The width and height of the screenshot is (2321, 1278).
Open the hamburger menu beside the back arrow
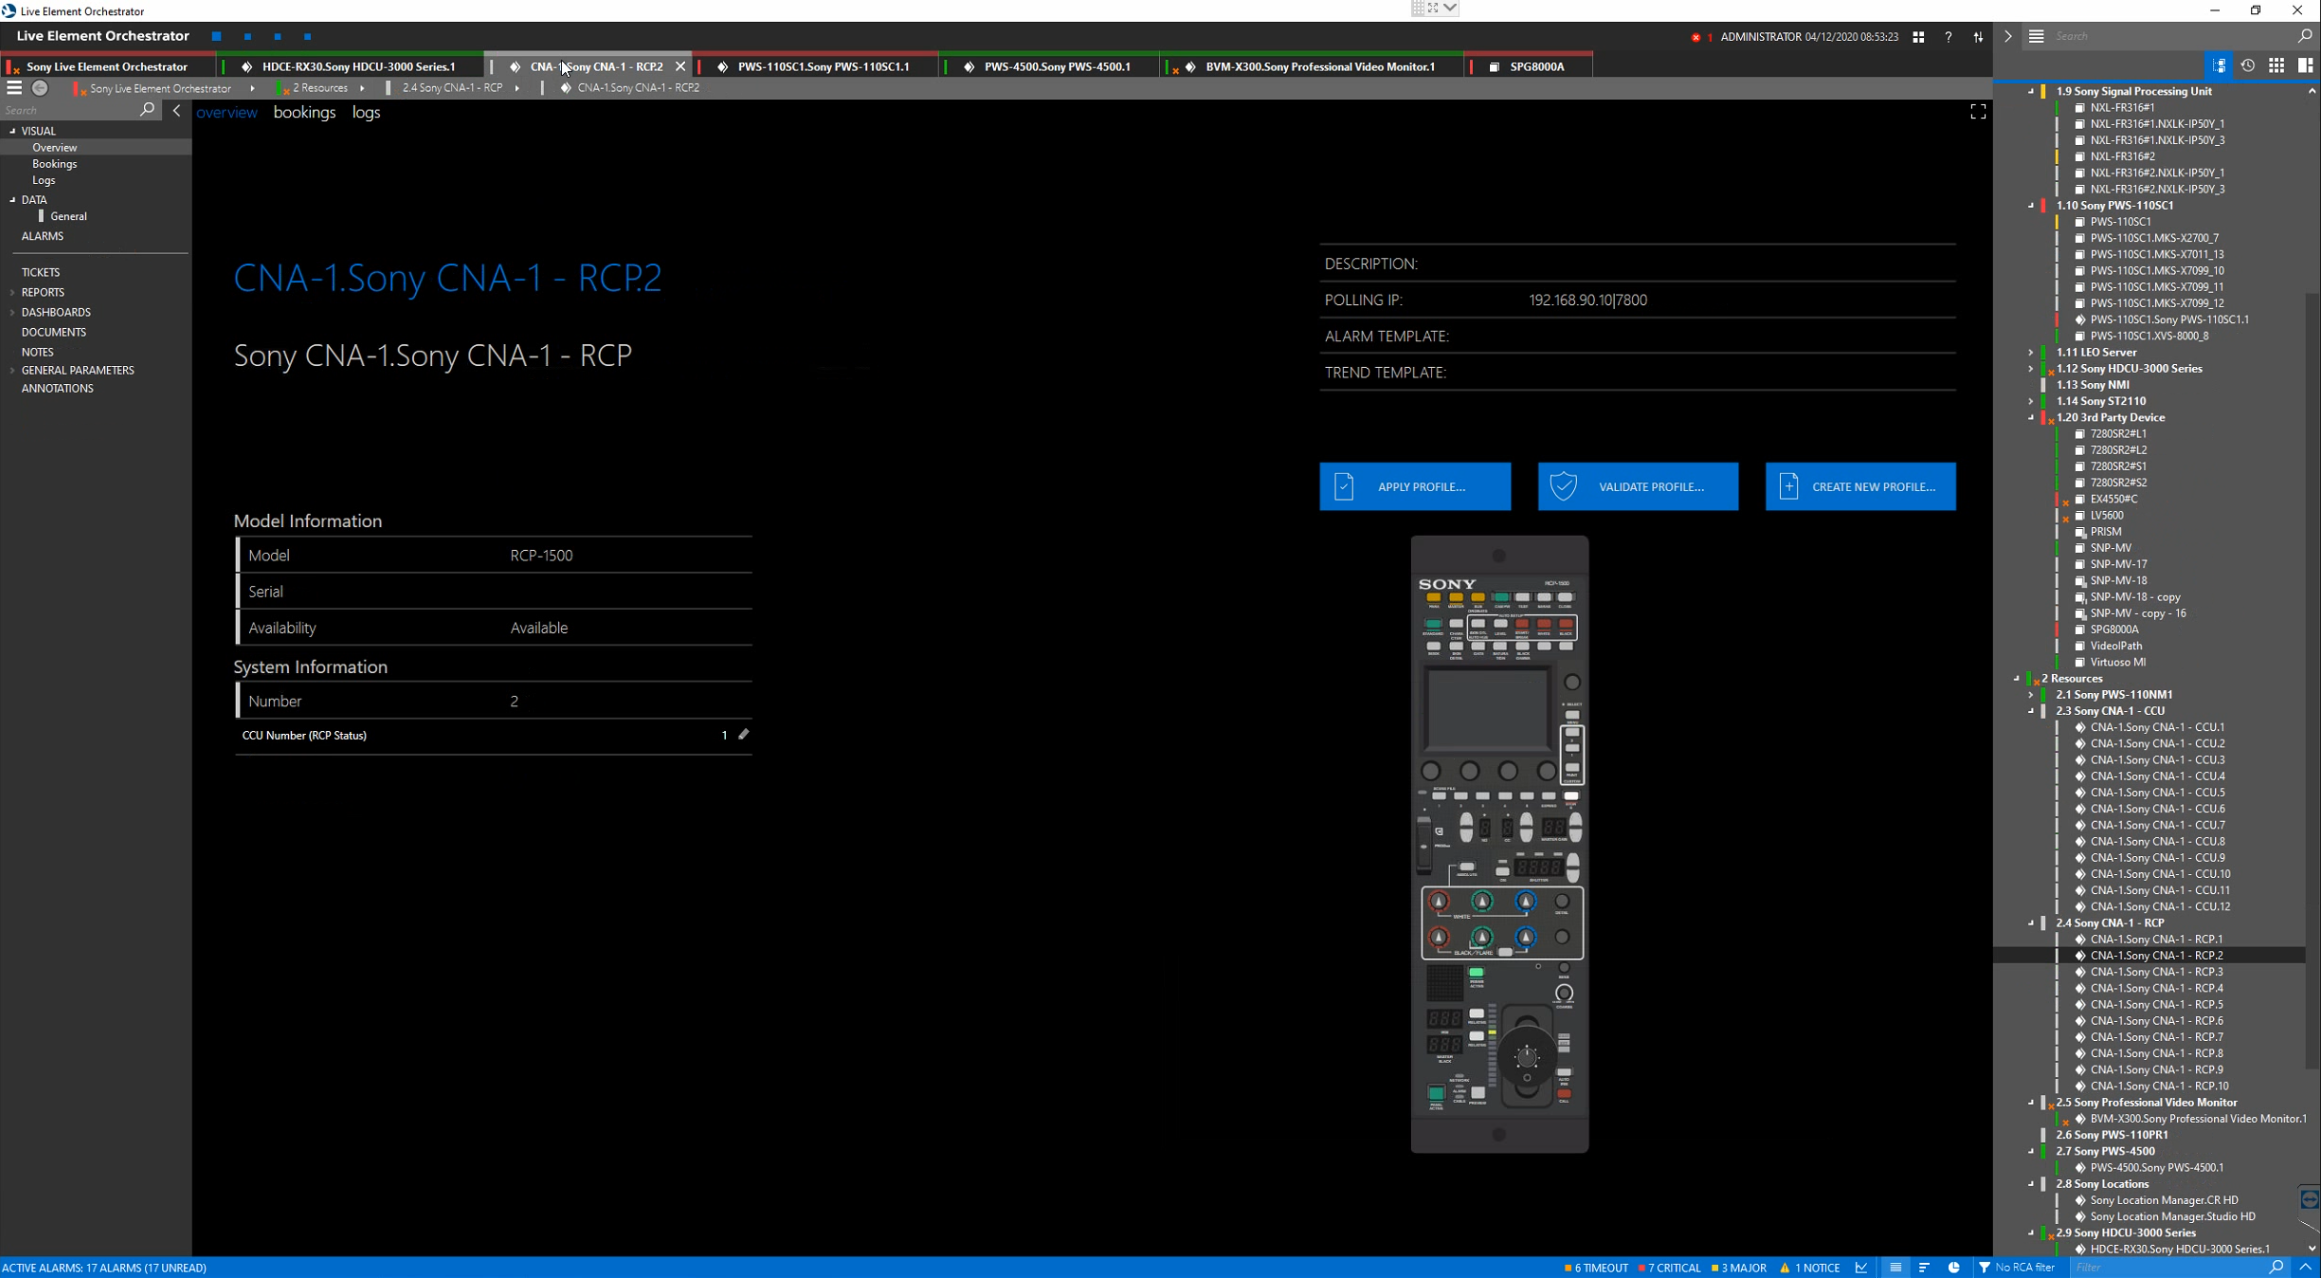[14, 88]
